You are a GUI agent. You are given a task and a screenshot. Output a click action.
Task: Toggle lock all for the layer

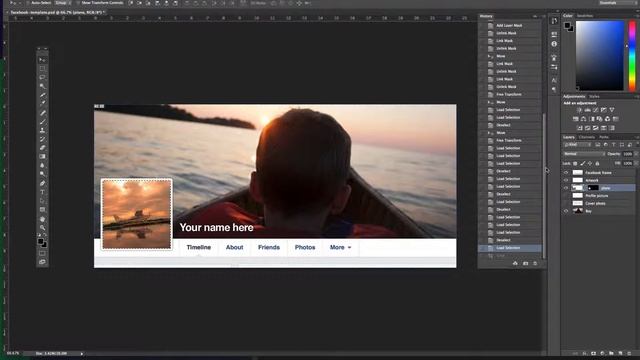click(x=598, y=164)
